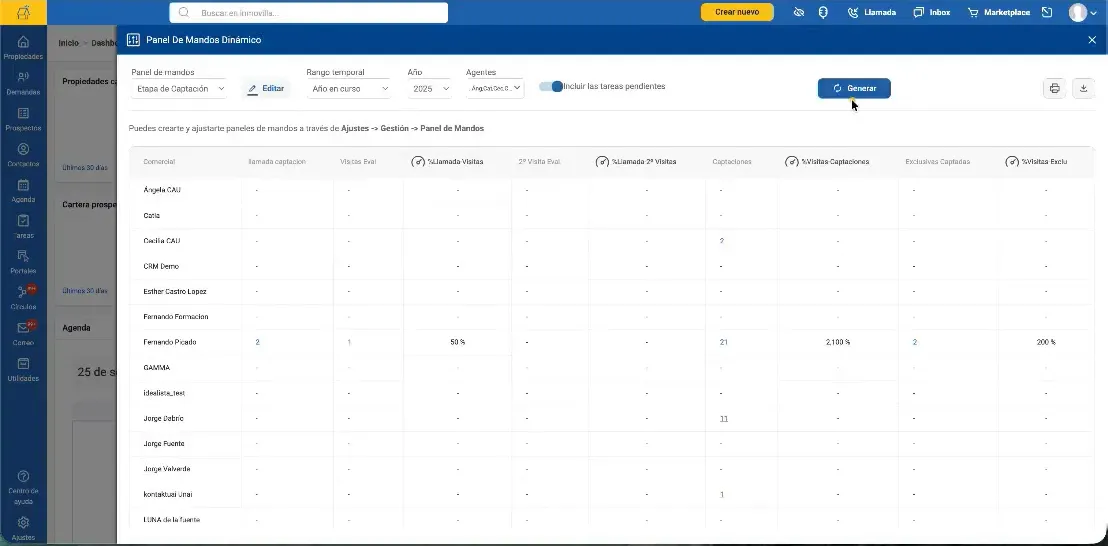1108x546 pixels.
Task: Click the Visitas Eval column header
Action: (358, 162)
